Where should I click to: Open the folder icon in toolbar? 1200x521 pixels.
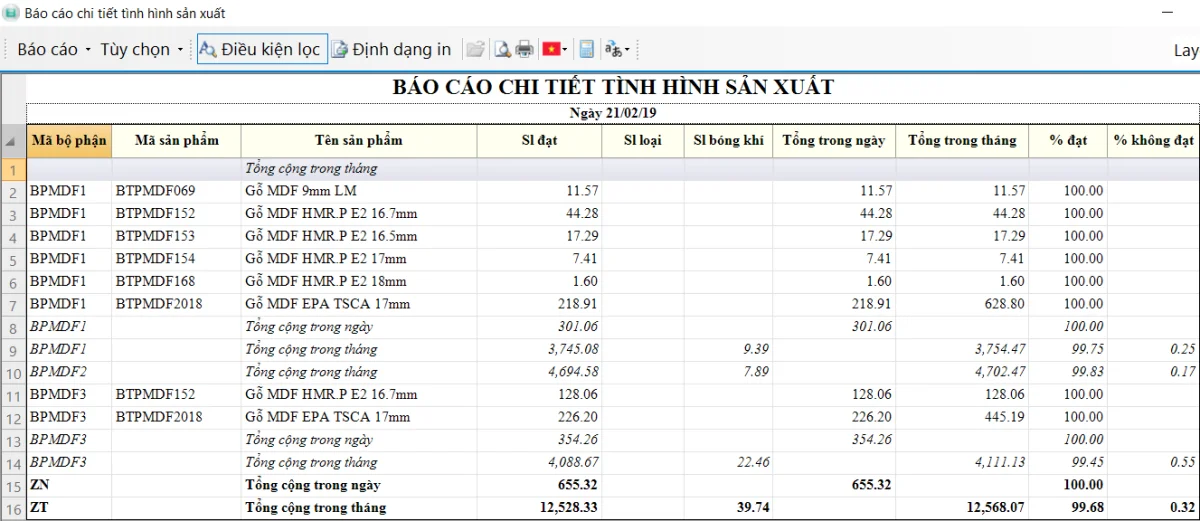475,49
